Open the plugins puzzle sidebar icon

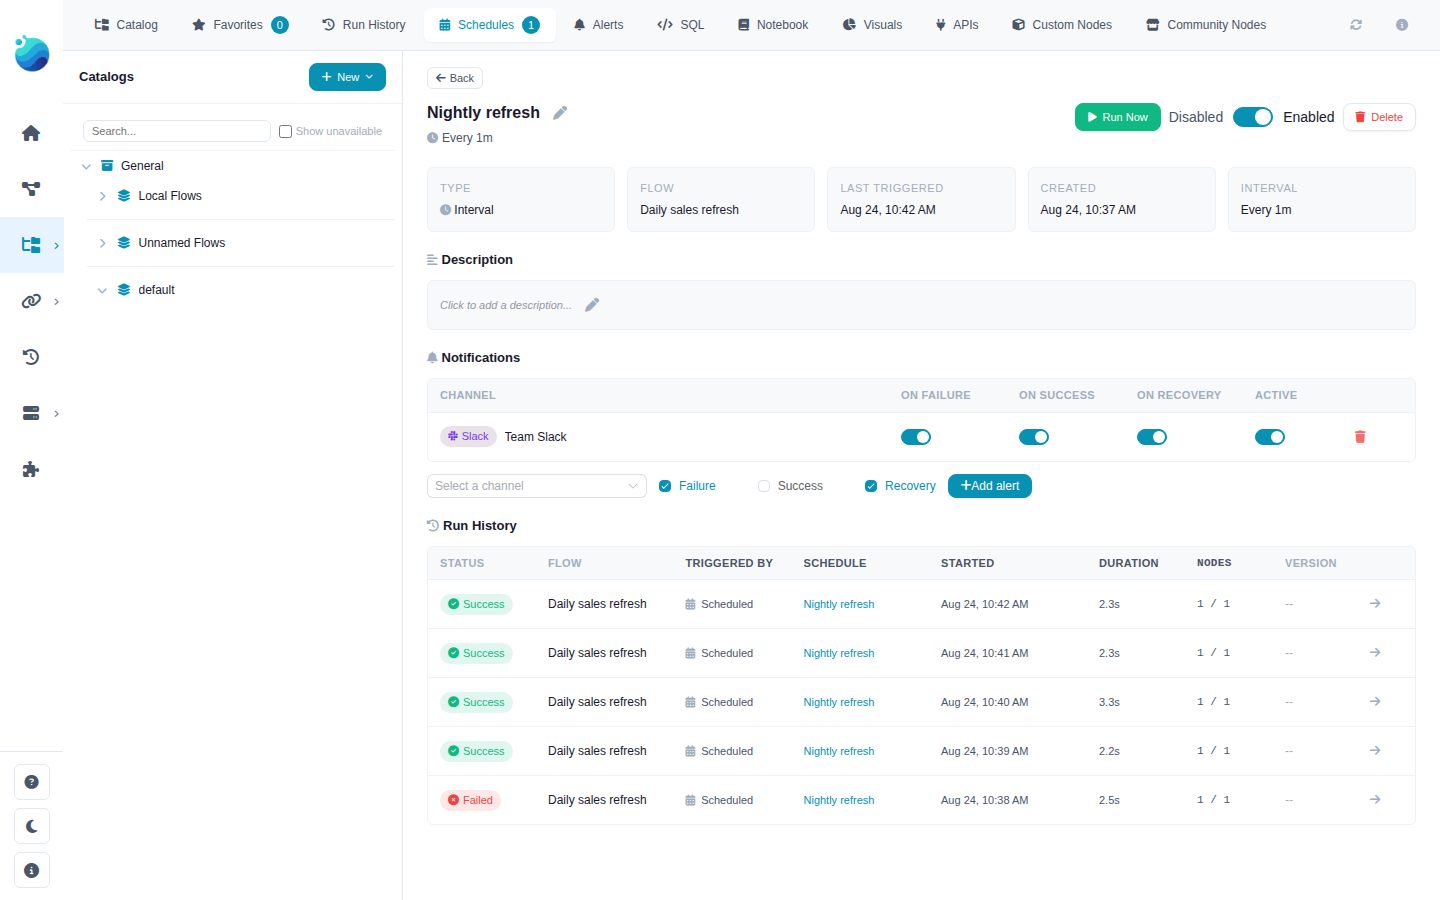tap(31, 469)
